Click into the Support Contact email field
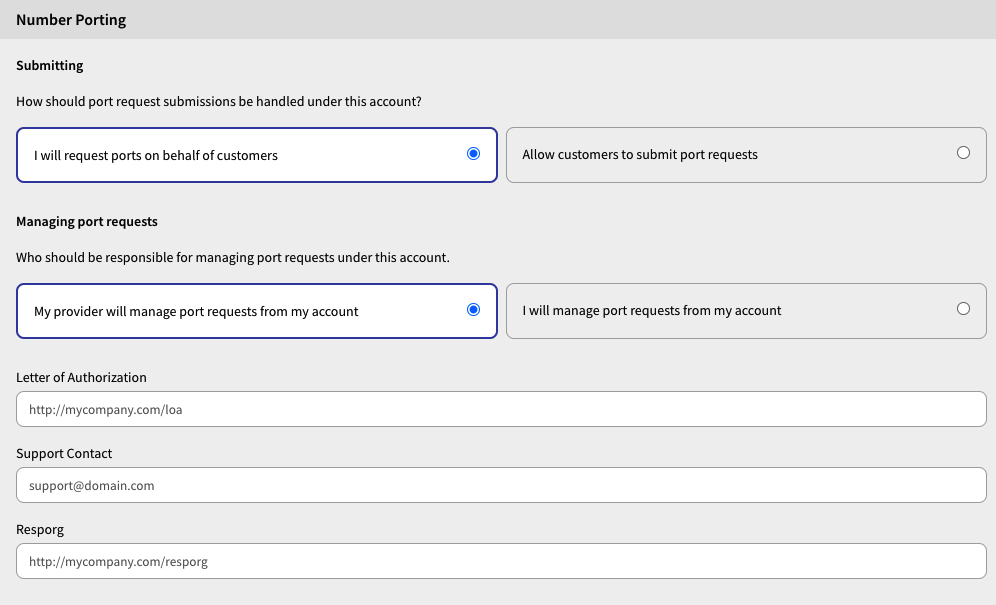Image resolution: width=996 pixels, height=605 pixels. tap(501, 486)
